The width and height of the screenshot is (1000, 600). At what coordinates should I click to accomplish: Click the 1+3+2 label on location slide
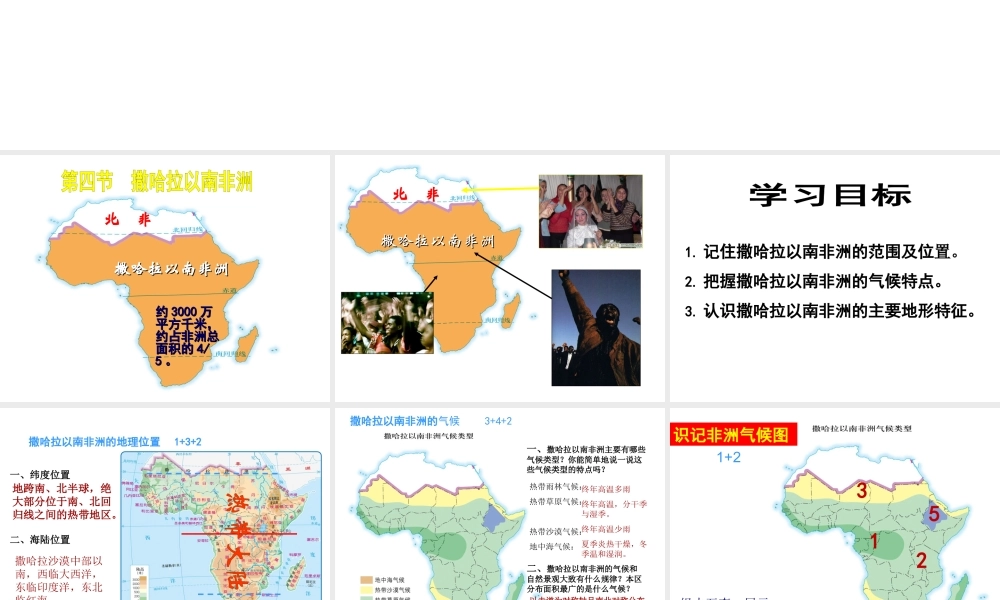point(188,442)
